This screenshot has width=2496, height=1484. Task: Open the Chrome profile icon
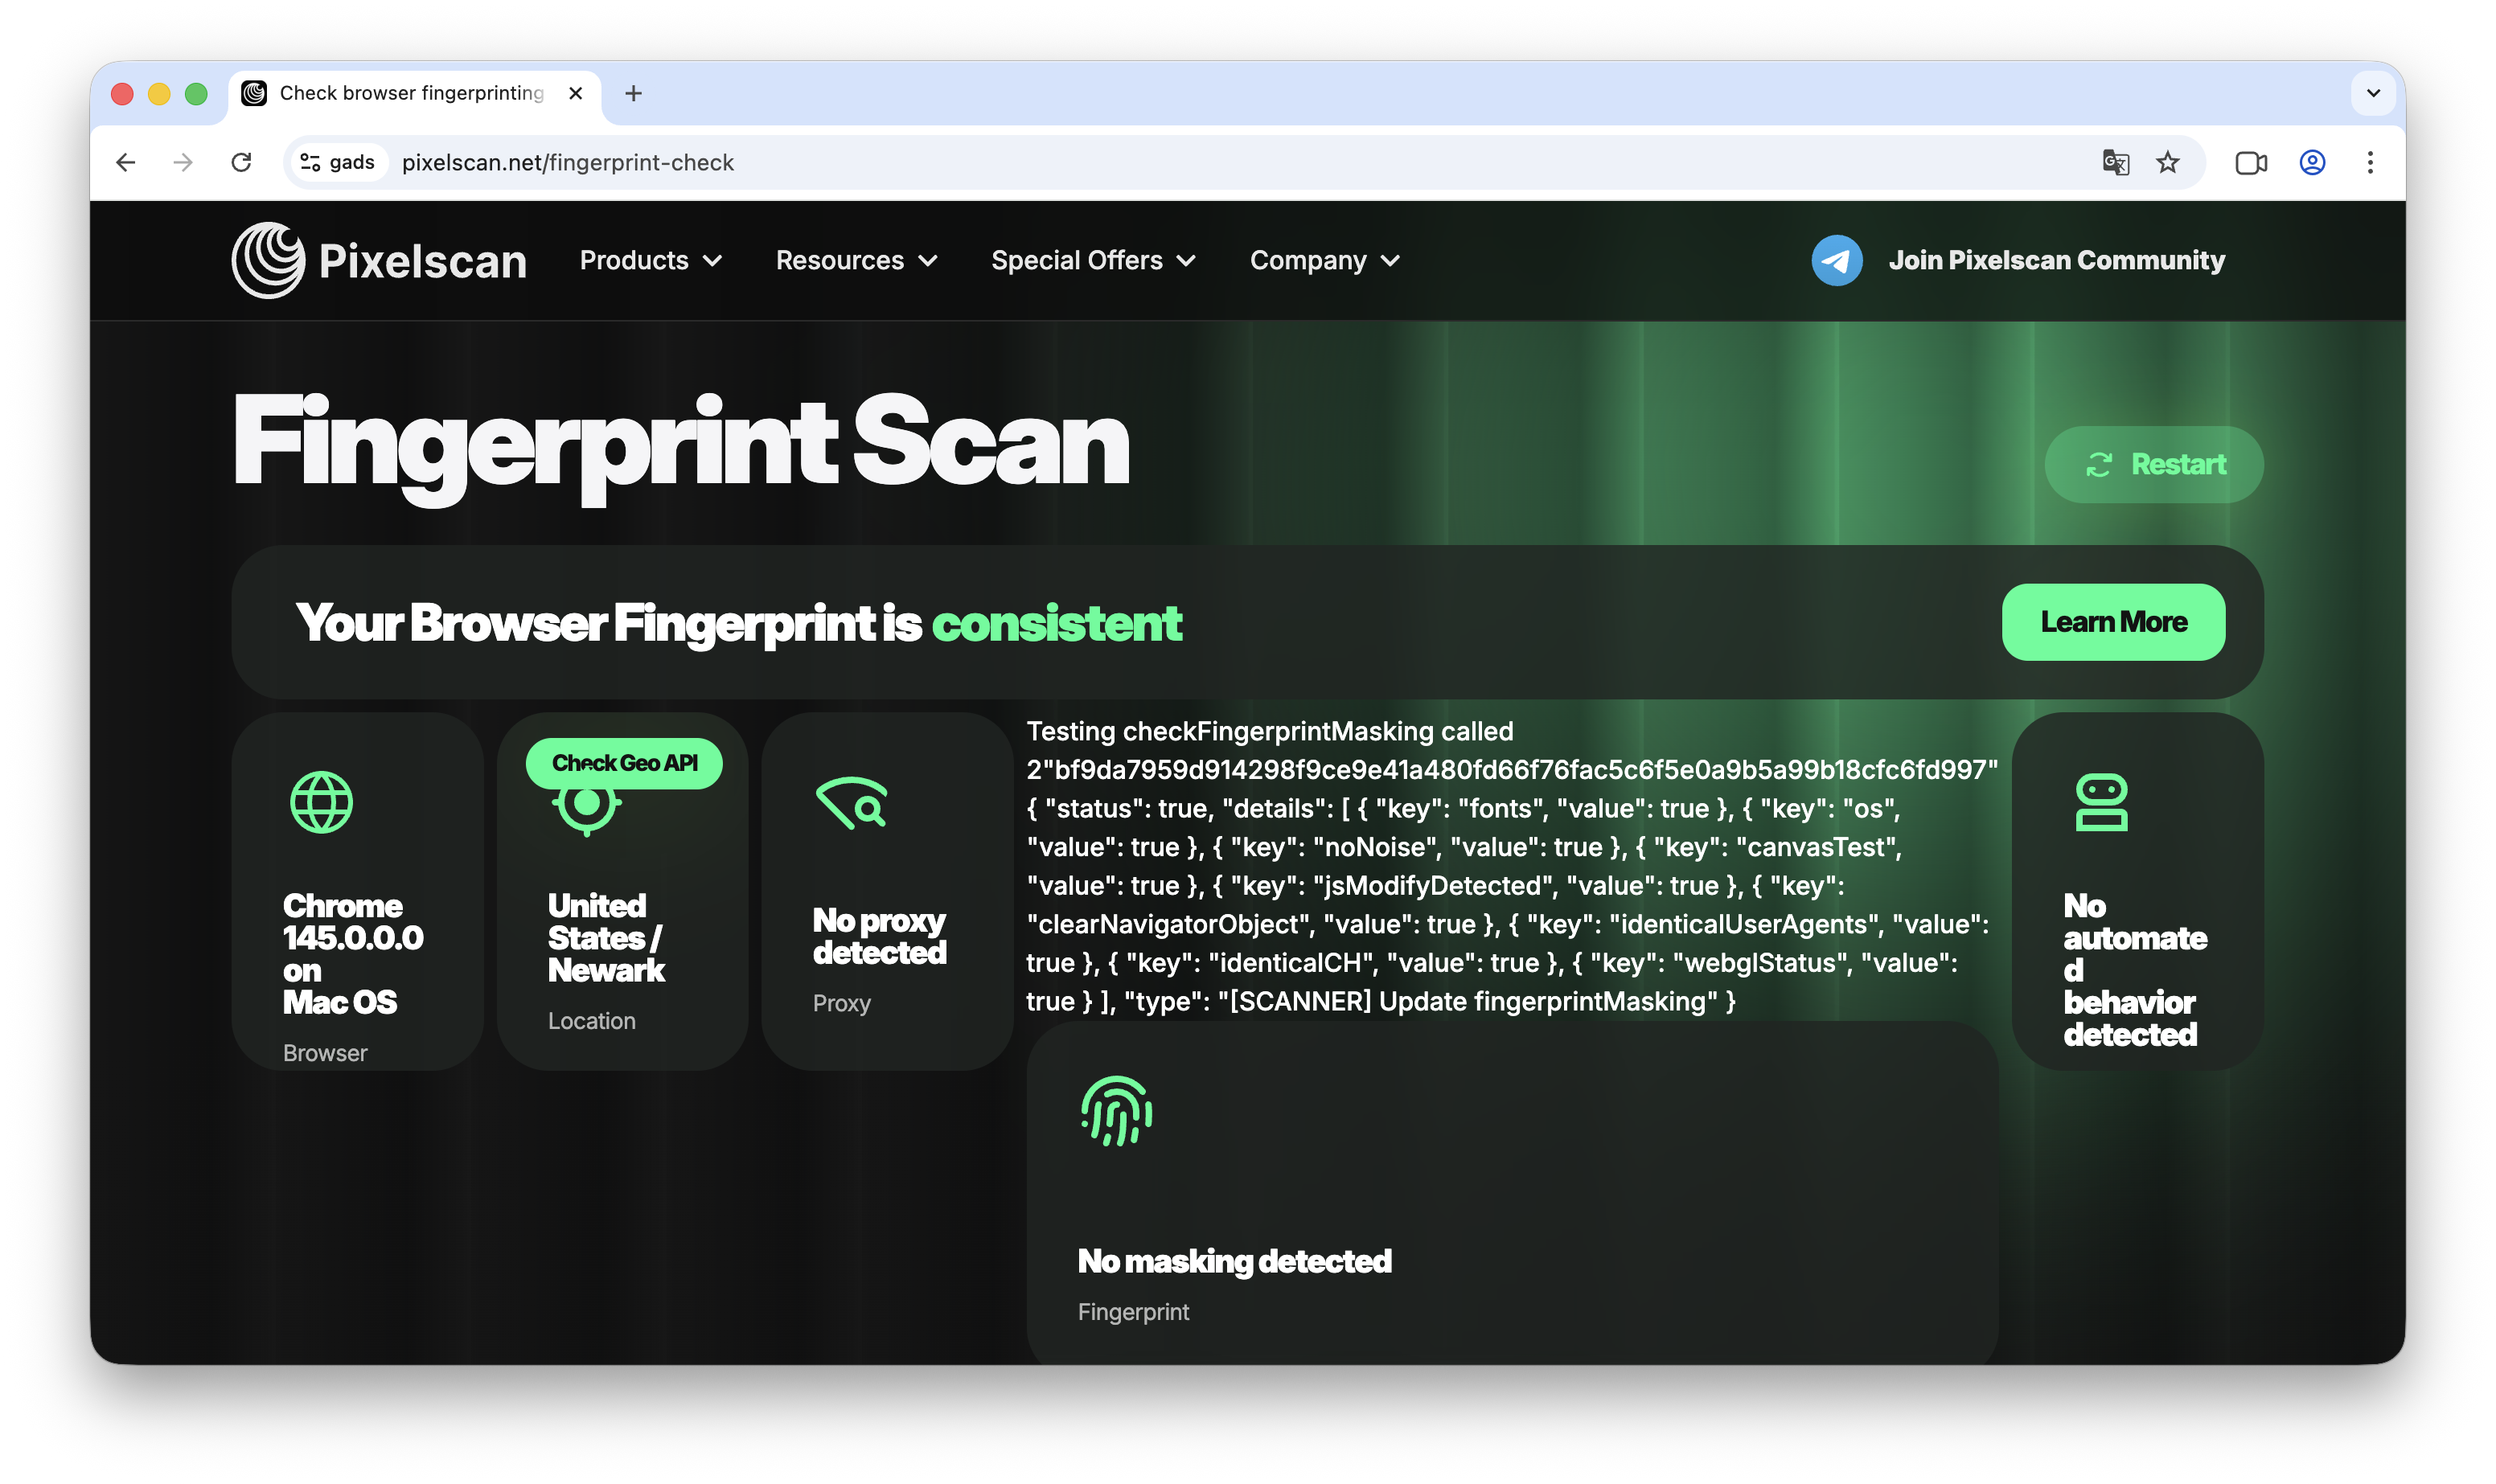tap(2312, 162)
